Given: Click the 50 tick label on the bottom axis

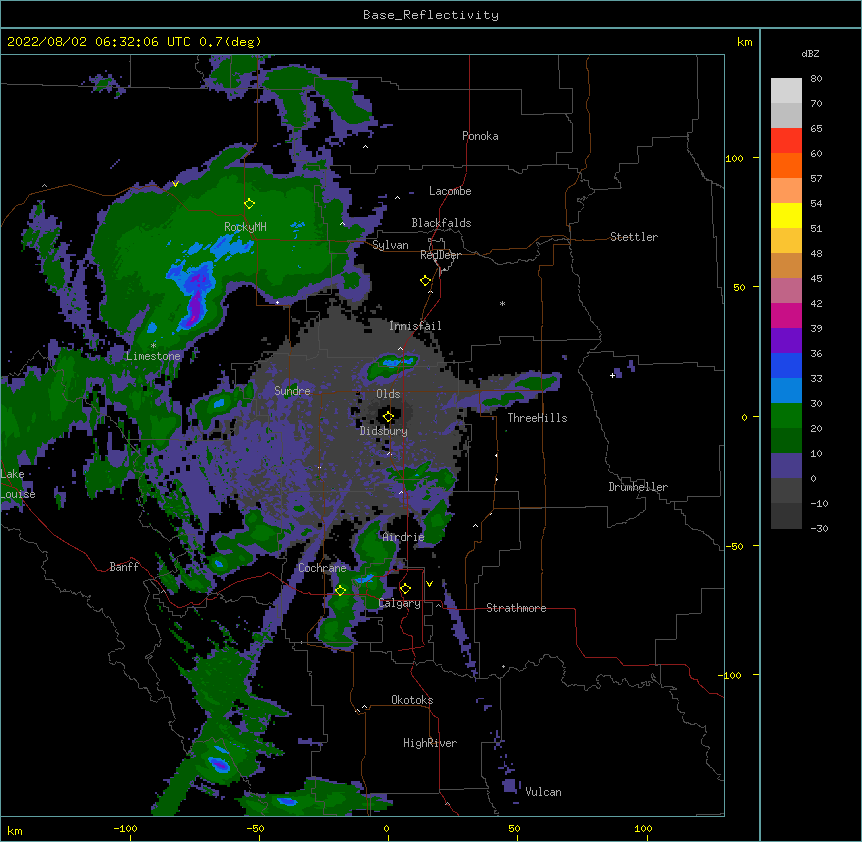Looking at the screenshot, I should (x=514, y=829).
